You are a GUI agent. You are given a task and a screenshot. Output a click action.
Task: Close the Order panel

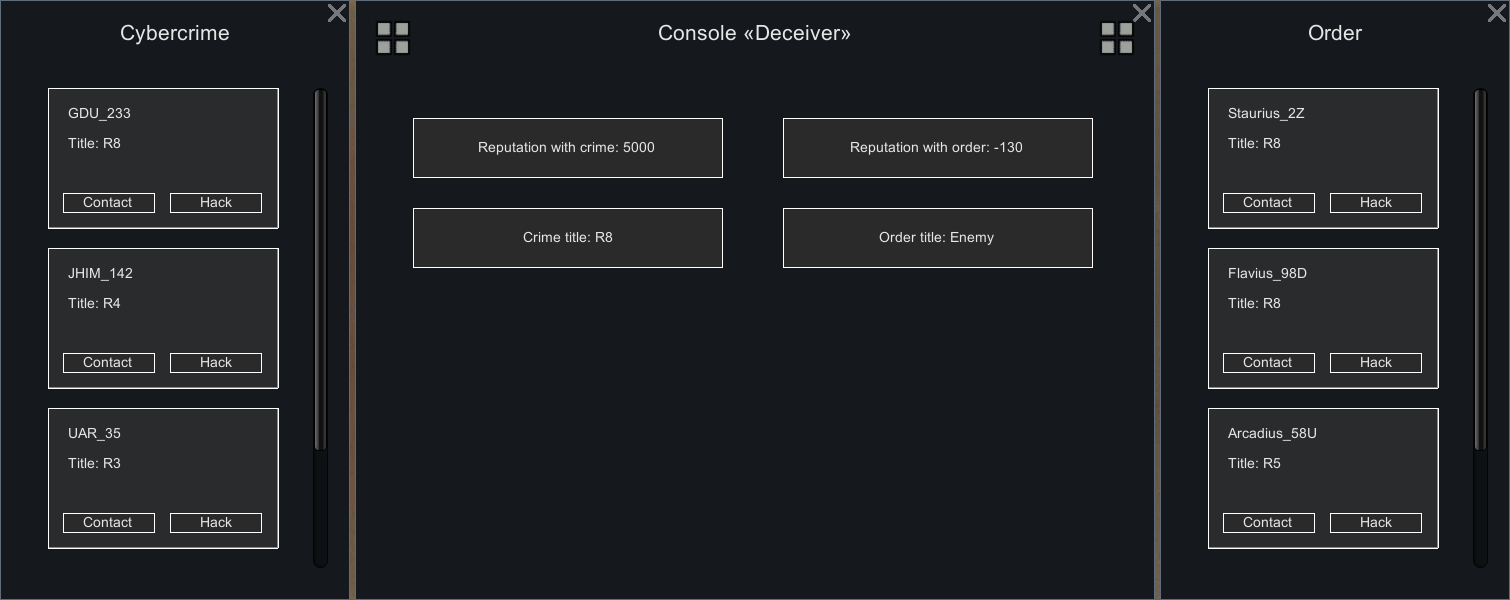(1497, 13)
